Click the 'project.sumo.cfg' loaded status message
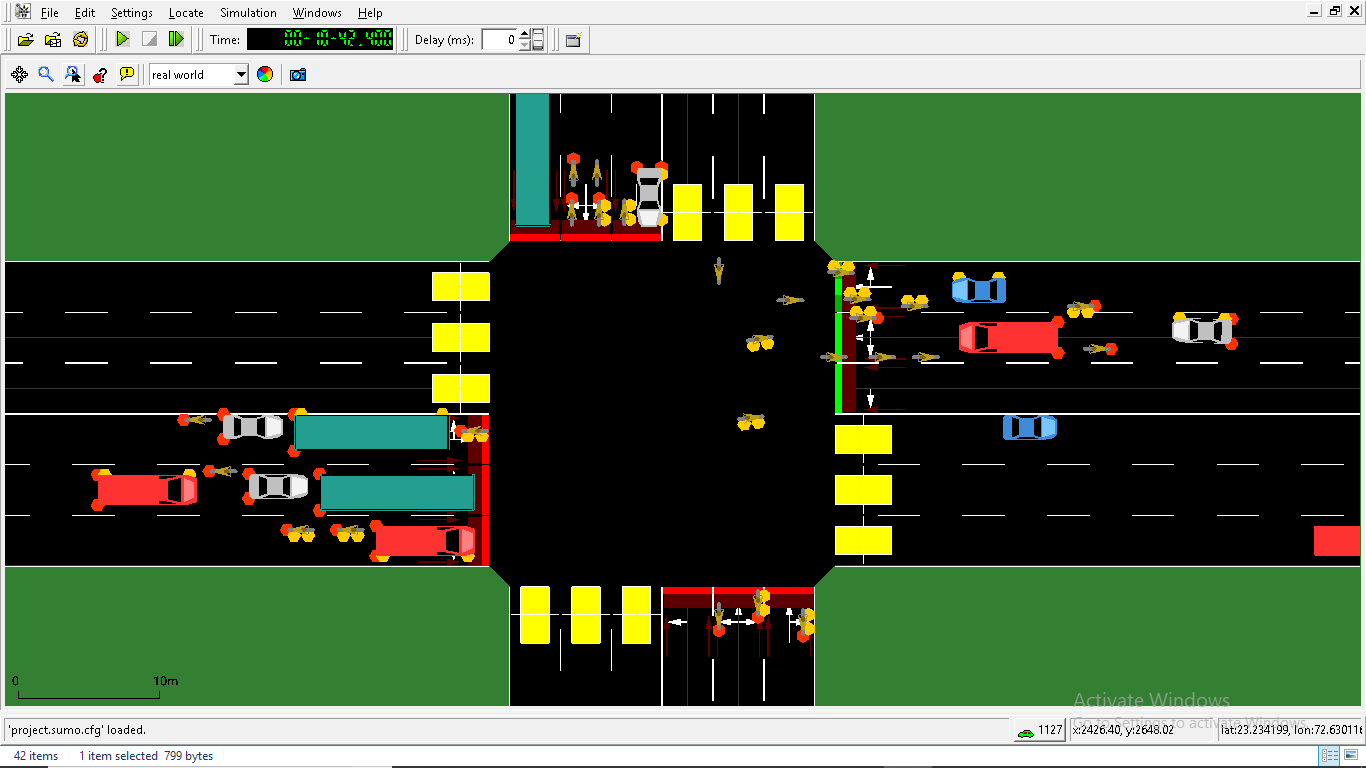The image size is (1366, 768). (x=77, y=730)
